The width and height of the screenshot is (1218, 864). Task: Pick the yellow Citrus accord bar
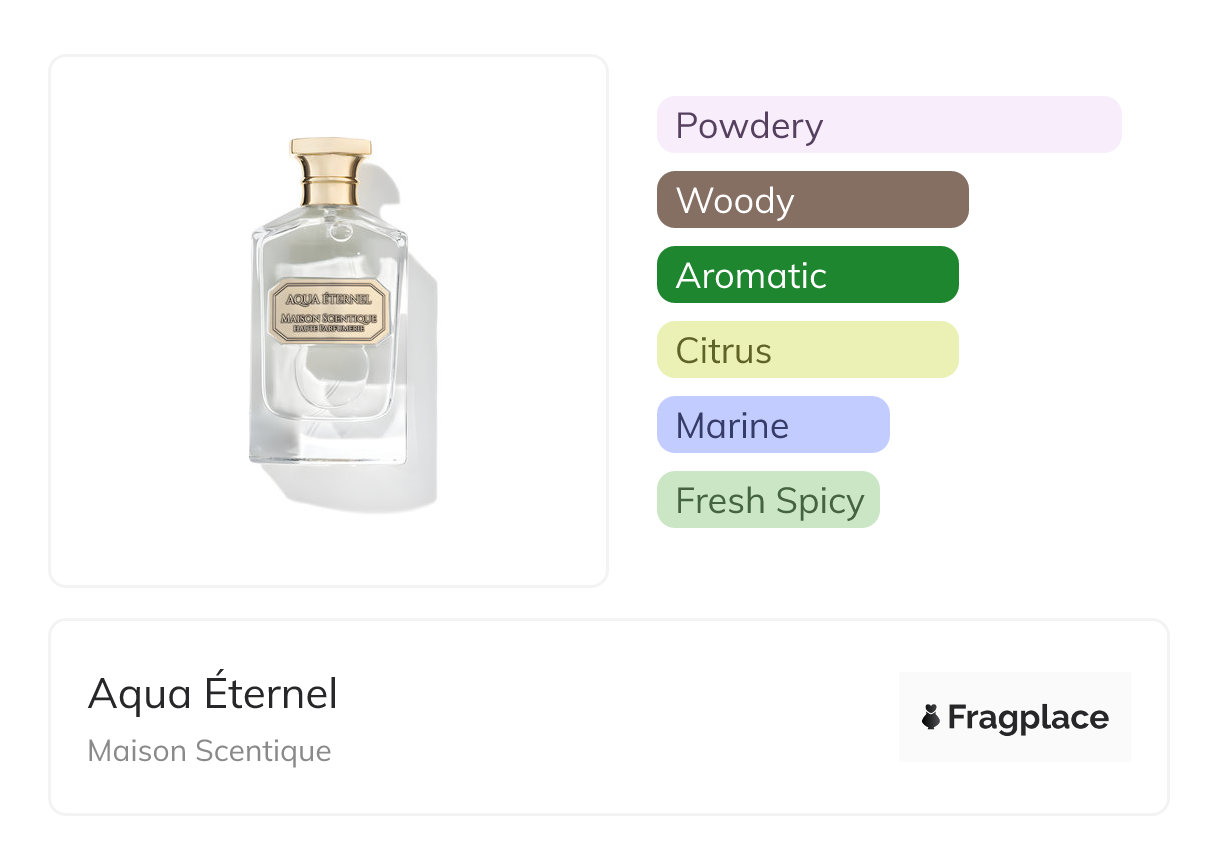tap(807, 350)
